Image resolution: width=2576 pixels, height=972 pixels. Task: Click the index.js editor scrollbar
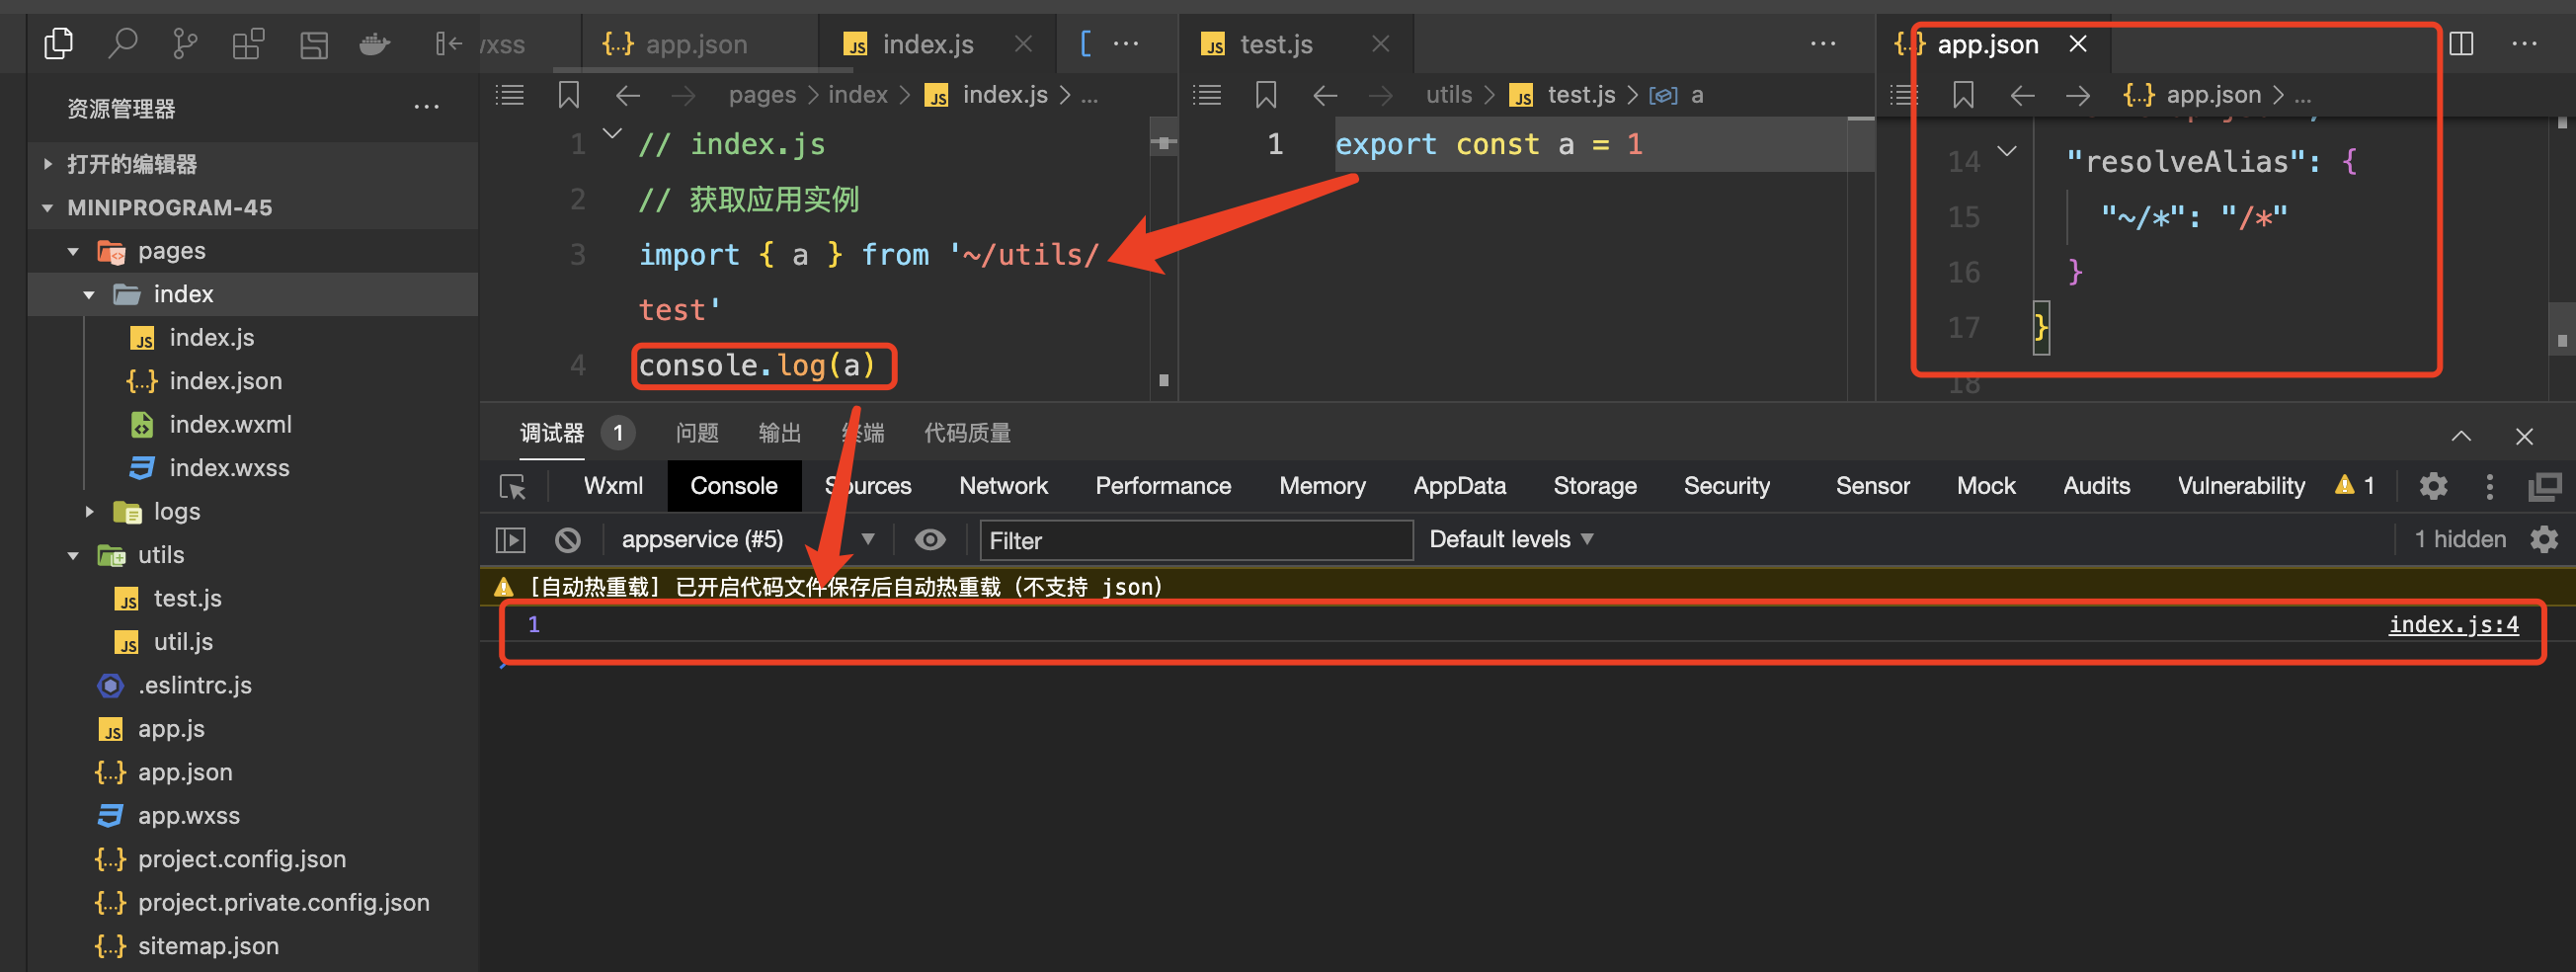point(1163,260)
